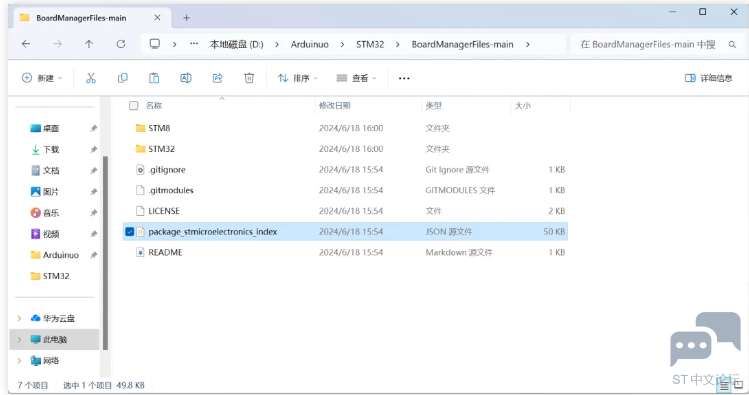Click the search magnifier icon
Viewport: 749px width, 395px height.
[x=732, y=44]
